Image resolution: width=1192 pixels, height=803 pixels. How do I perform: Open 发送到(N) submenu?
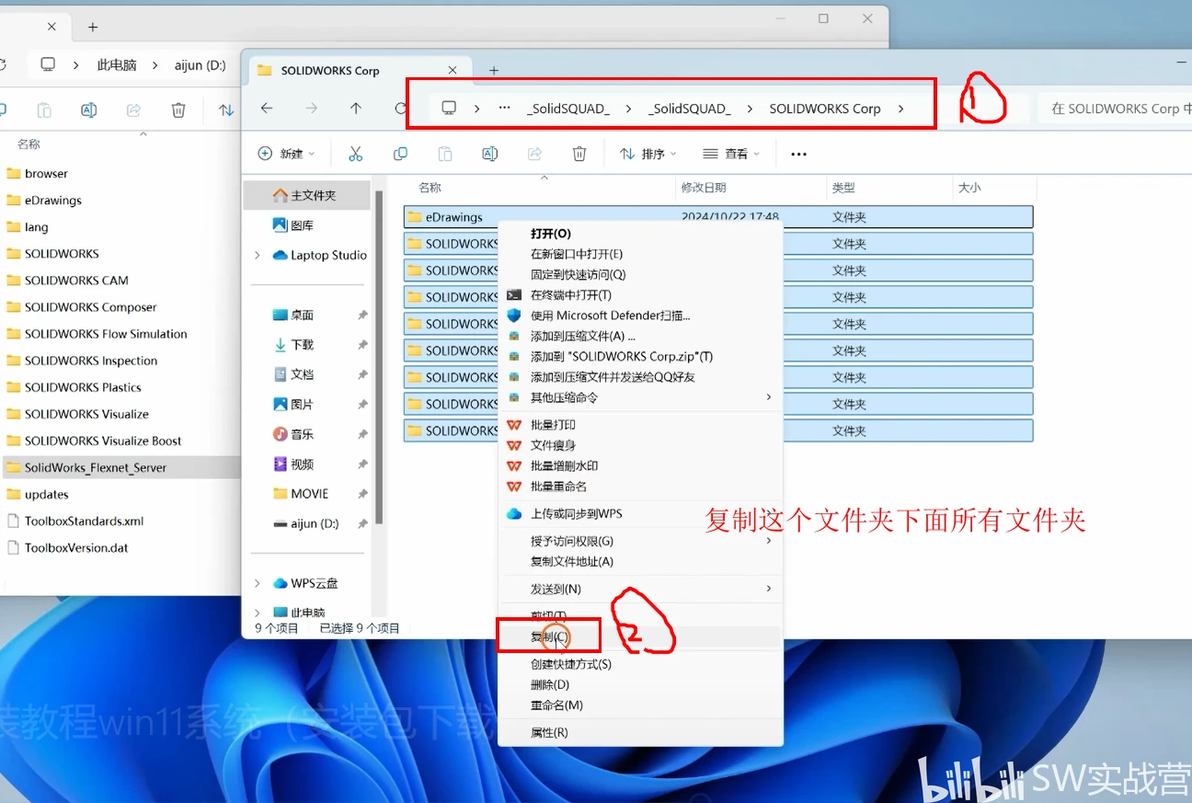click(640, 589)
